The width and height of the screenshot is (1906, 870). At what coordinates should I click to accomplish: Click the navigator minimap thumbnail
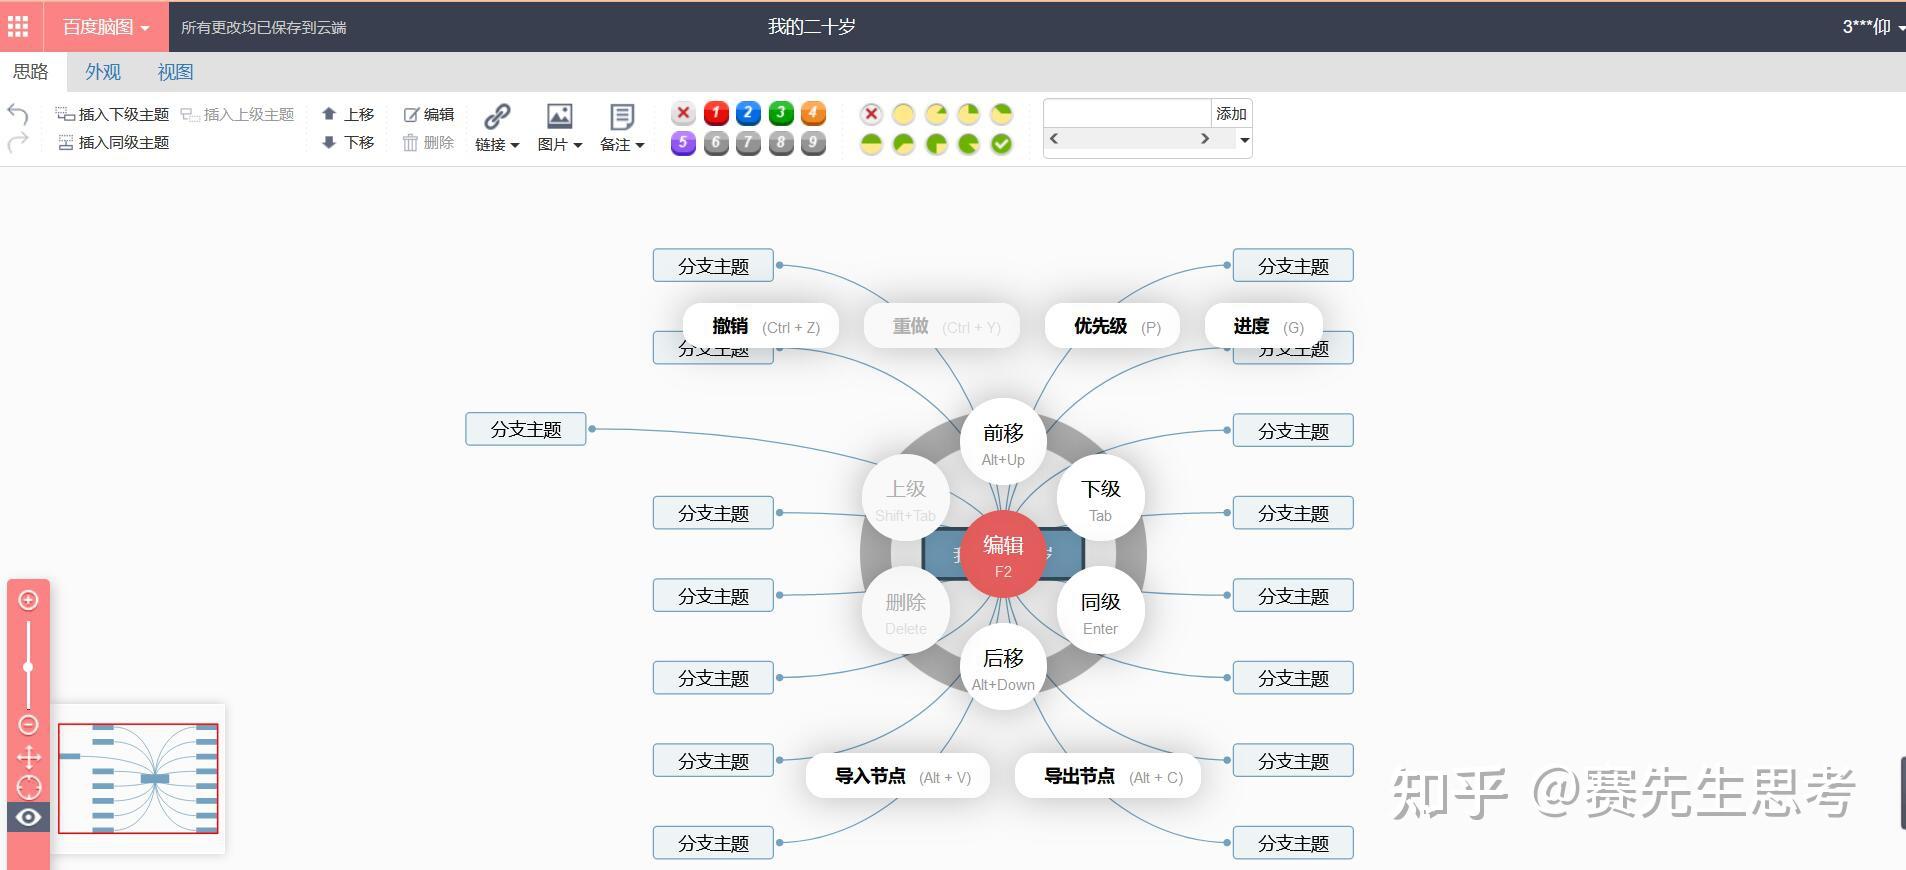pyautogui.click(x=138, y=778)
